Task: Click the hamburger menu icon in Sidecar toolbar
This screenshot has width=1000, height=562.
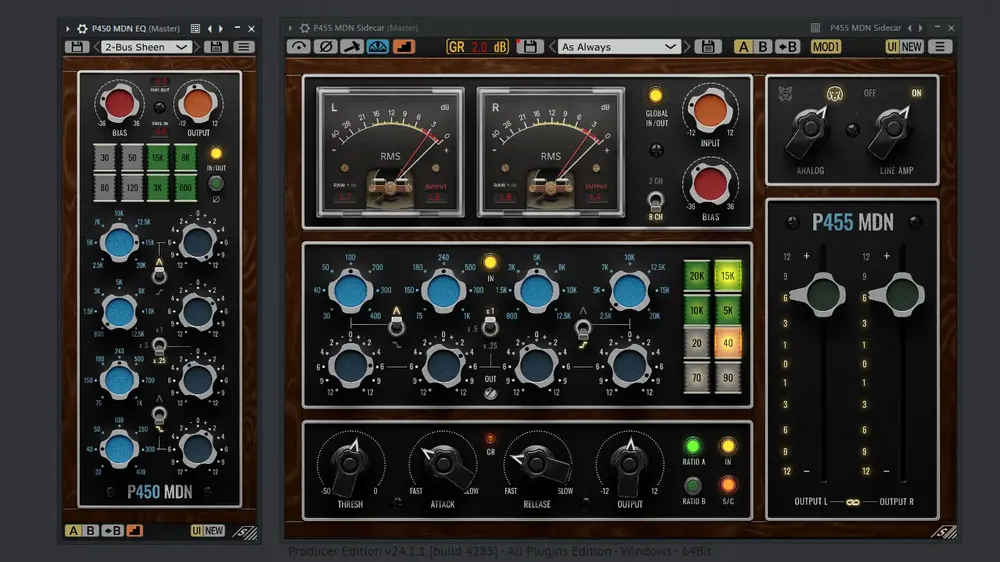Action: (938, 47)
